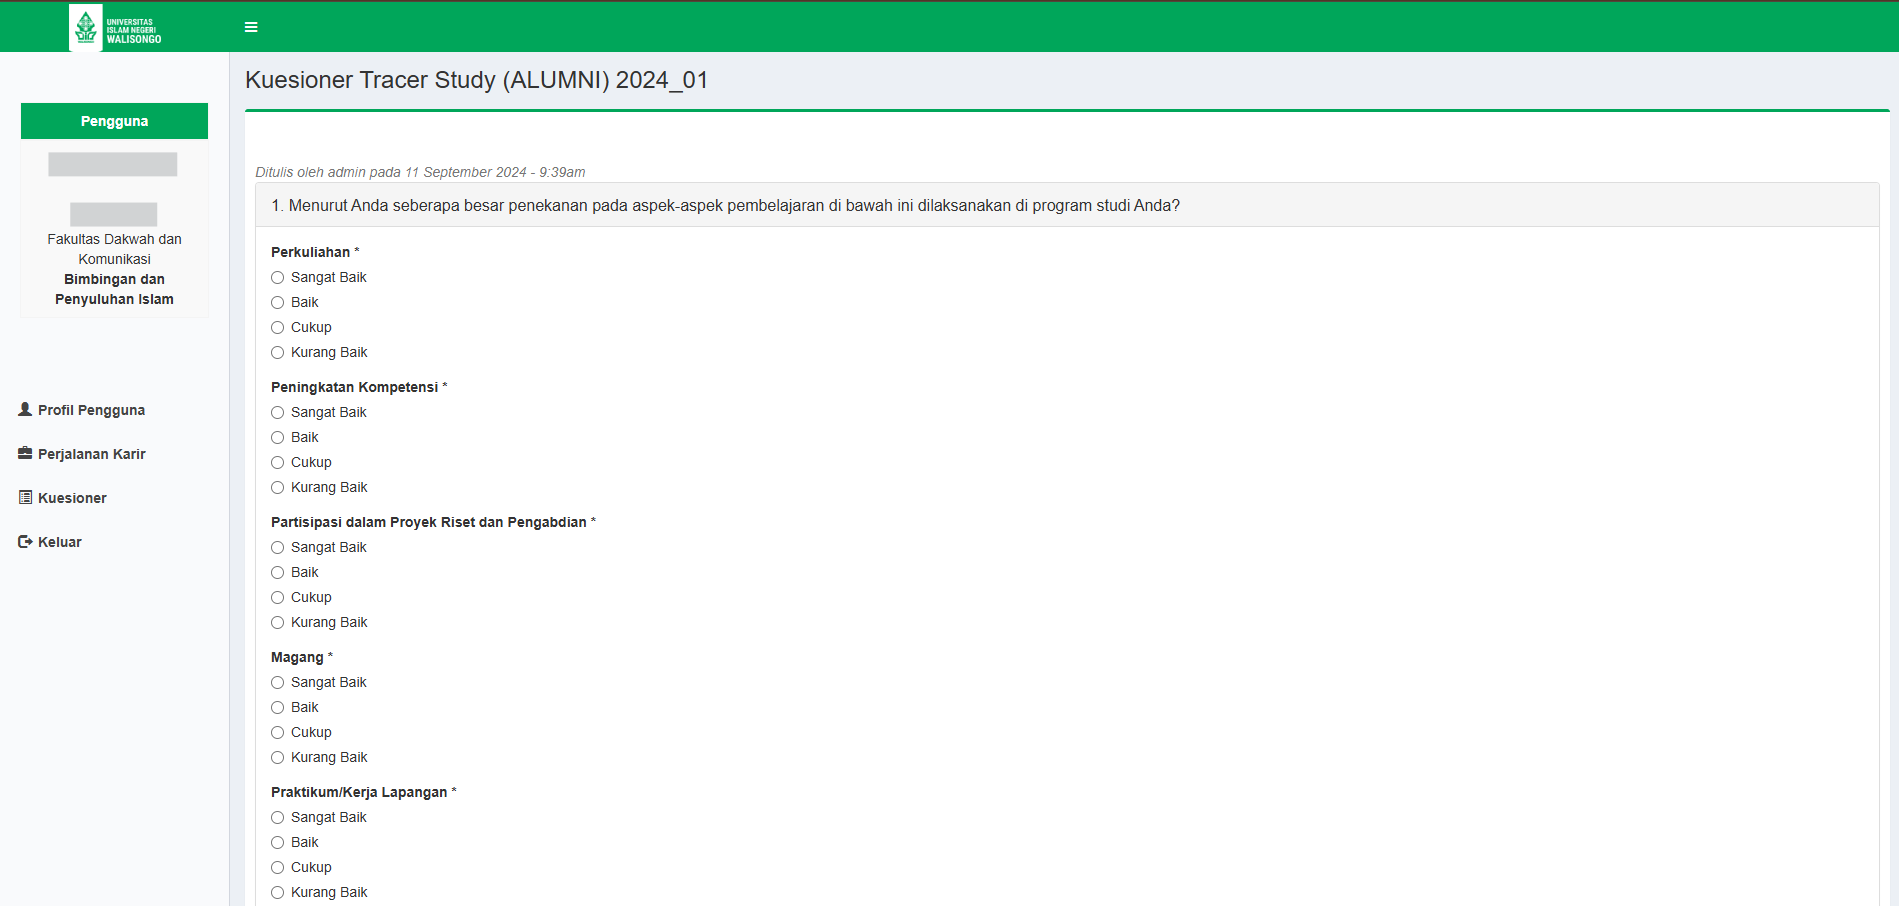Click the UIN Walisongo logo
Image resolution: width=1899 pixels, height=906 pixels.
click(116, 27)
